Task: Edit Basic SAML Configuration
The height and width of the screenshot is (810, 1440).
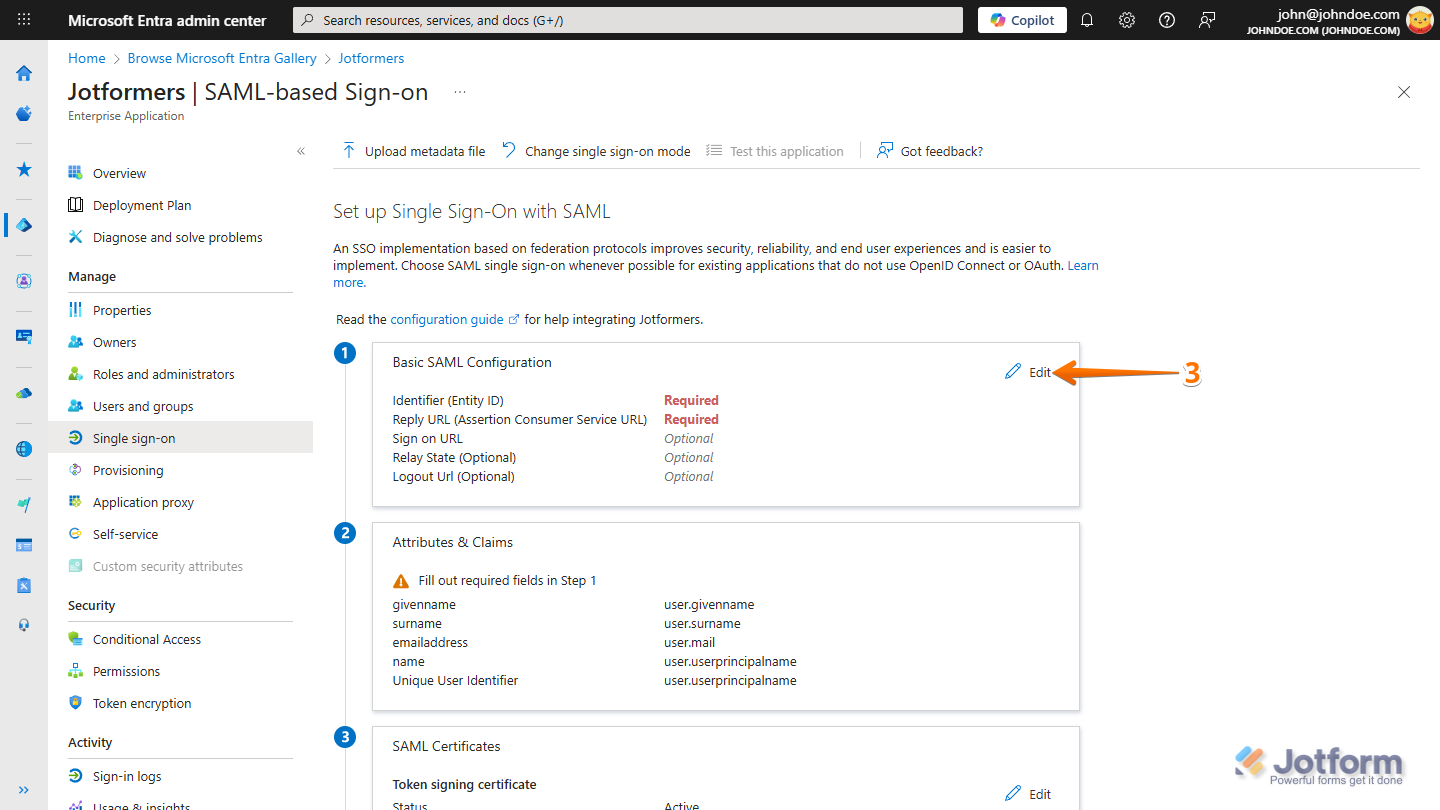Action: [1029, 372]
